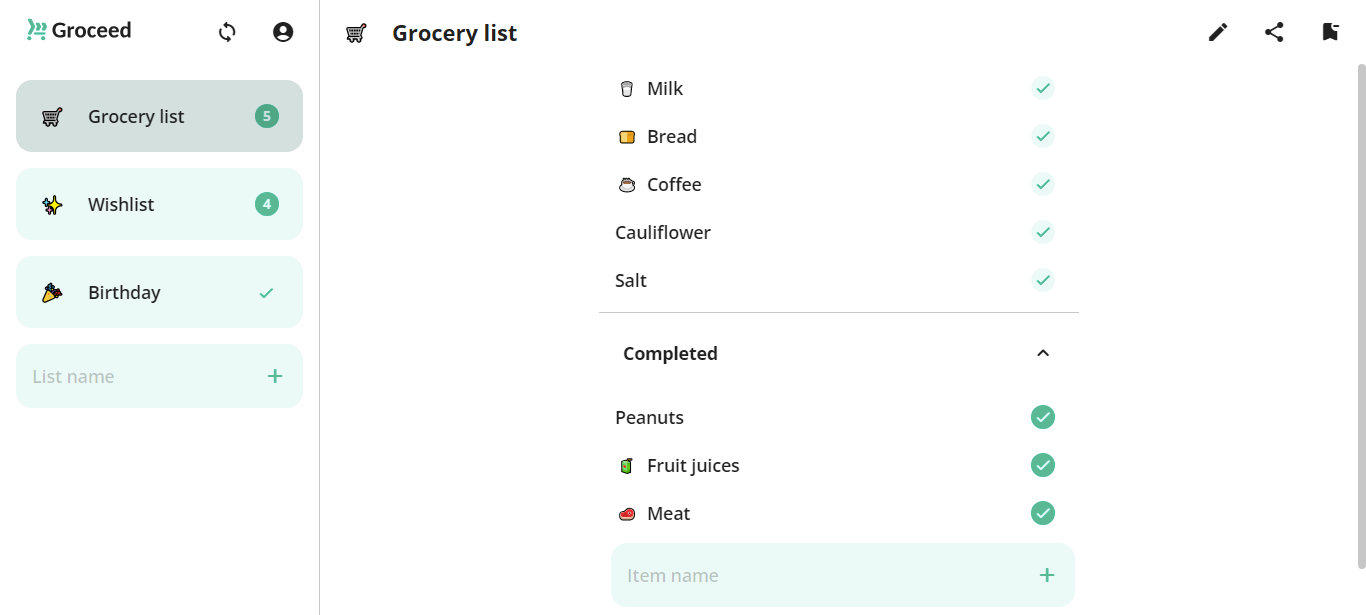Open the edit pencil icon for Grocery list
The image size is (1366, 615).
coord(1218,32)
